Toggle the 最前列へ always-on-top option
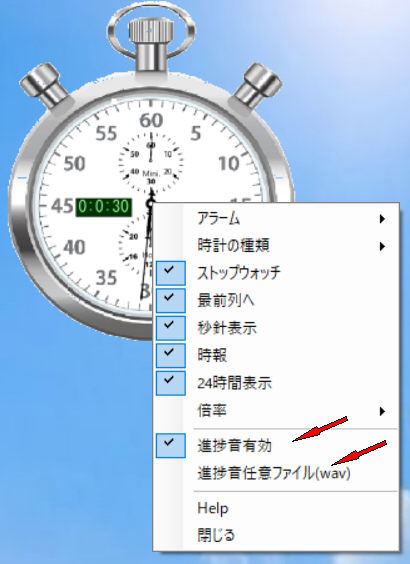The height and width of the screenshot is (564, 410). 277,300
